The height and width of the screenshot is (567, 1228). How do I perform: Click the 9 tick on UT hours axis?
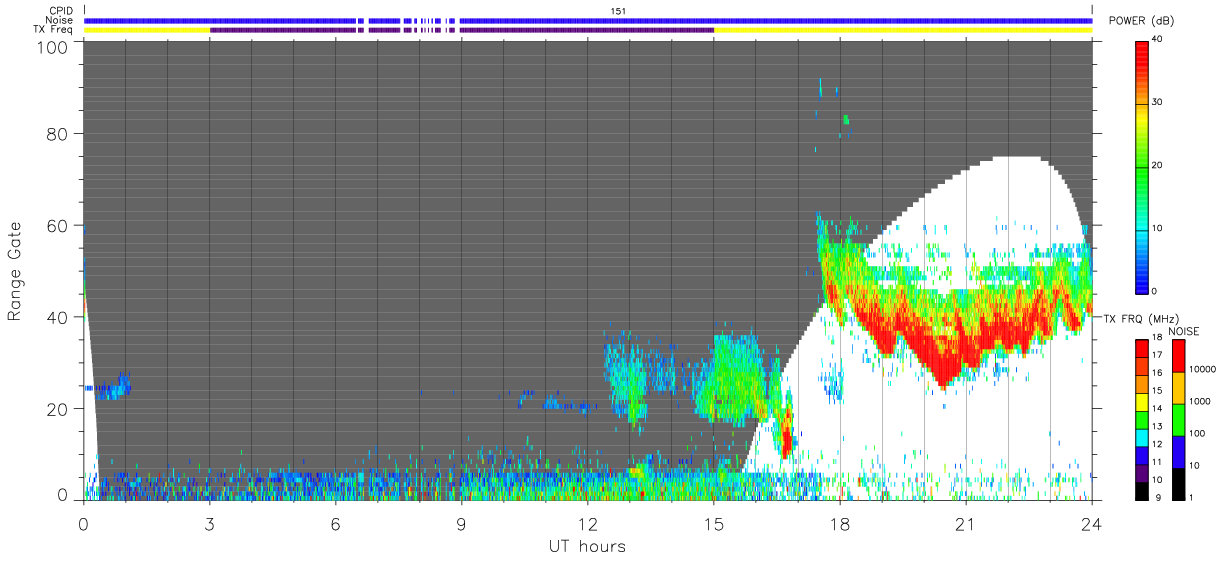[x=461, y=523]
